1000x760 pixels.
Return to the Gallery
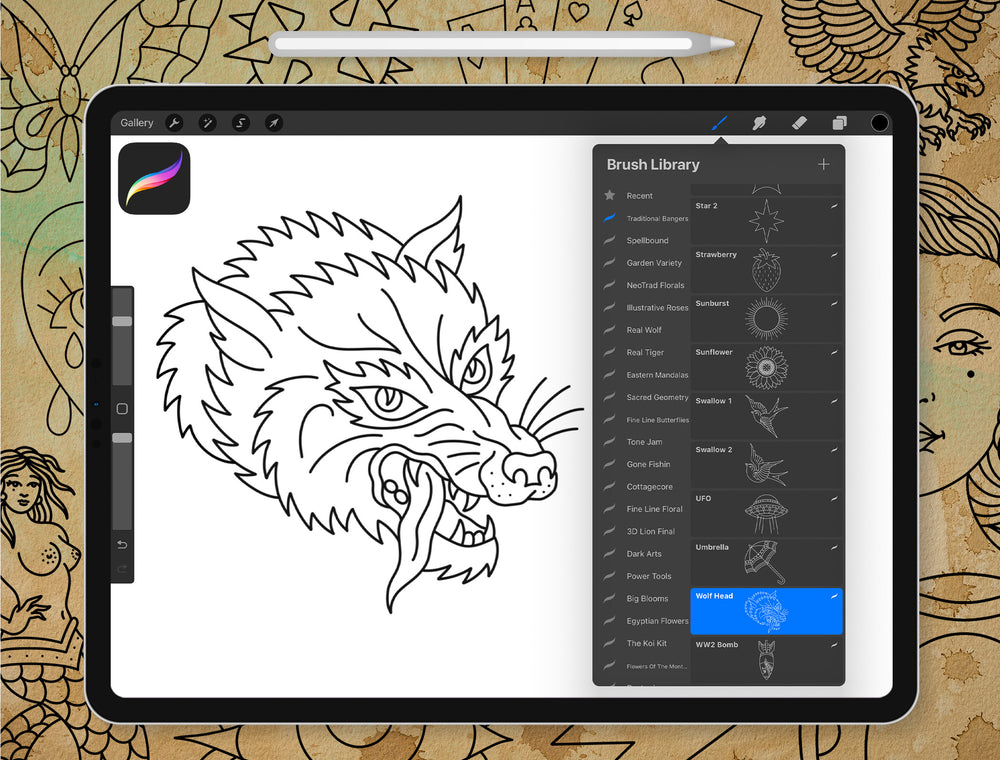tap(137, 123)
